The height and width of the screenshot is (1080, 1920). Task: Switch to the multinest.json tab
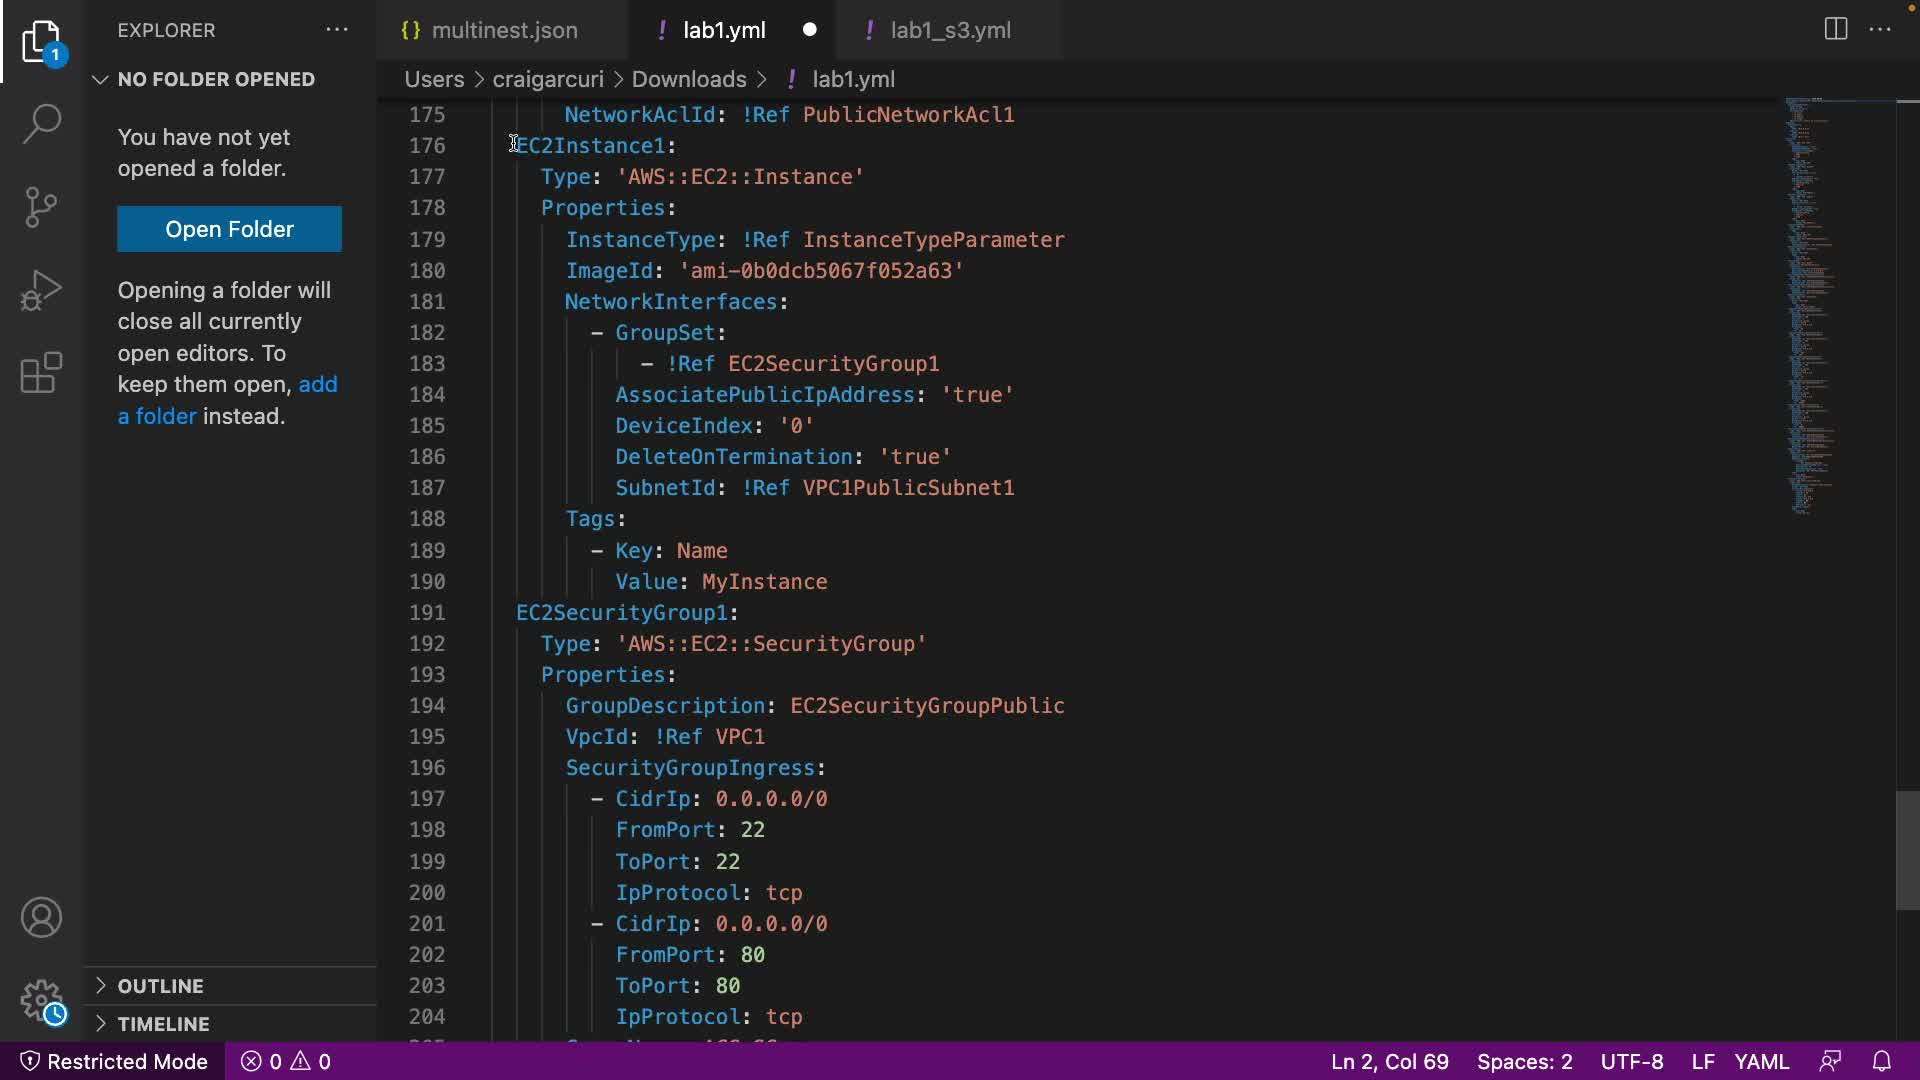(503, 30)
